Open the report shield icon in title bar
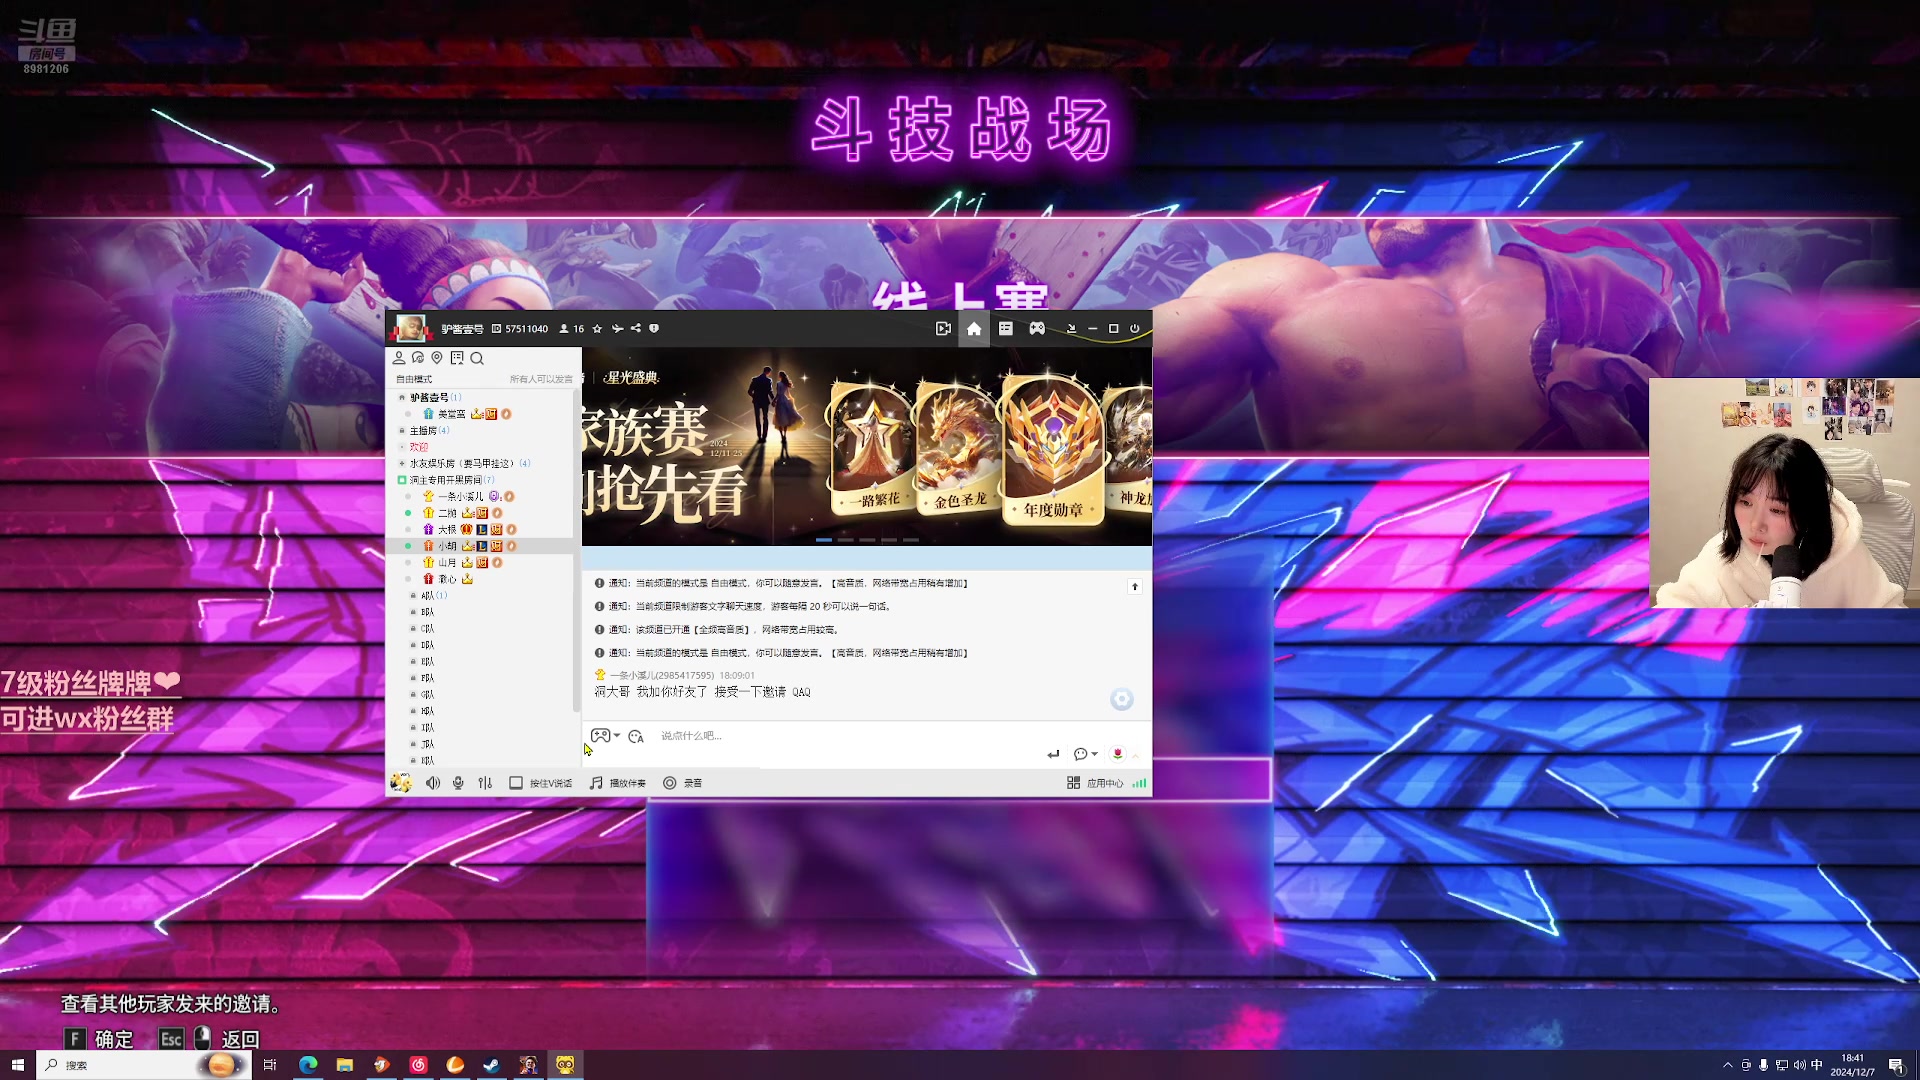Screen dimensions: 1920x1080 click(654, 329)
